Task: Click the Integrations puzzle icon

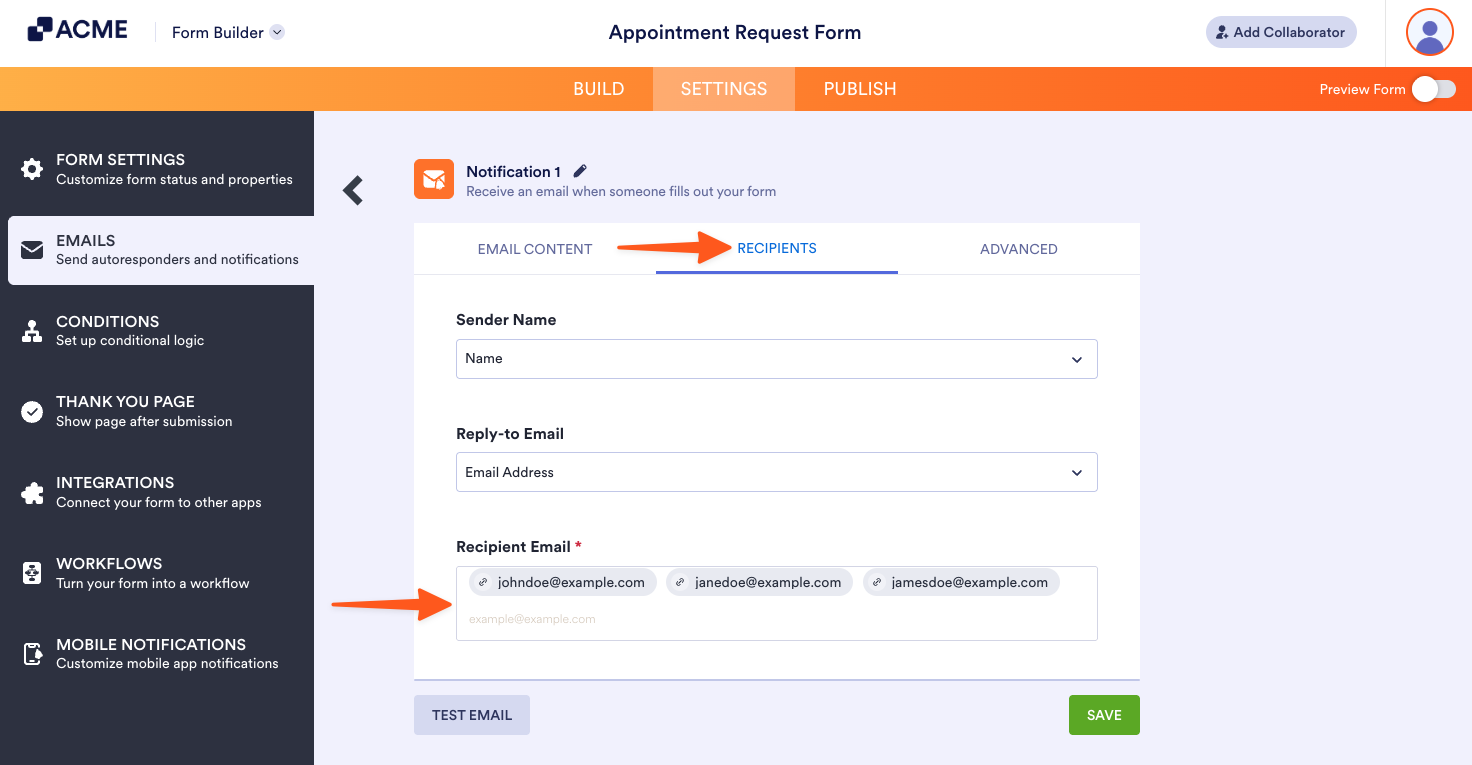Action: click(33, 492)
